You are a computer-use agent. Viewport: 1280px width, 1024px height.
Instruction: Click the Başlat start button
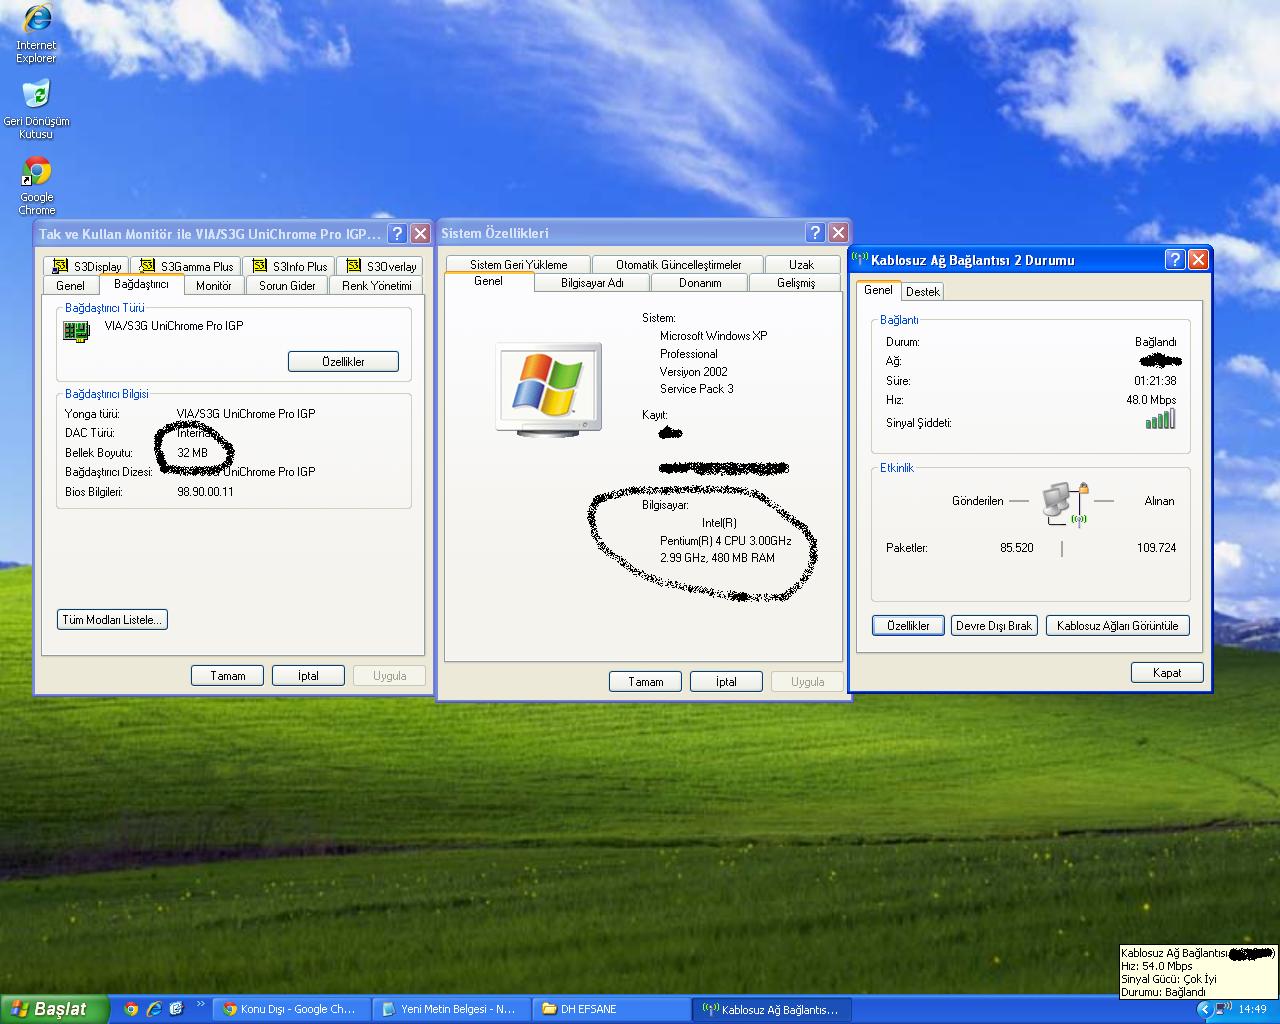(x=54, y=1009)
